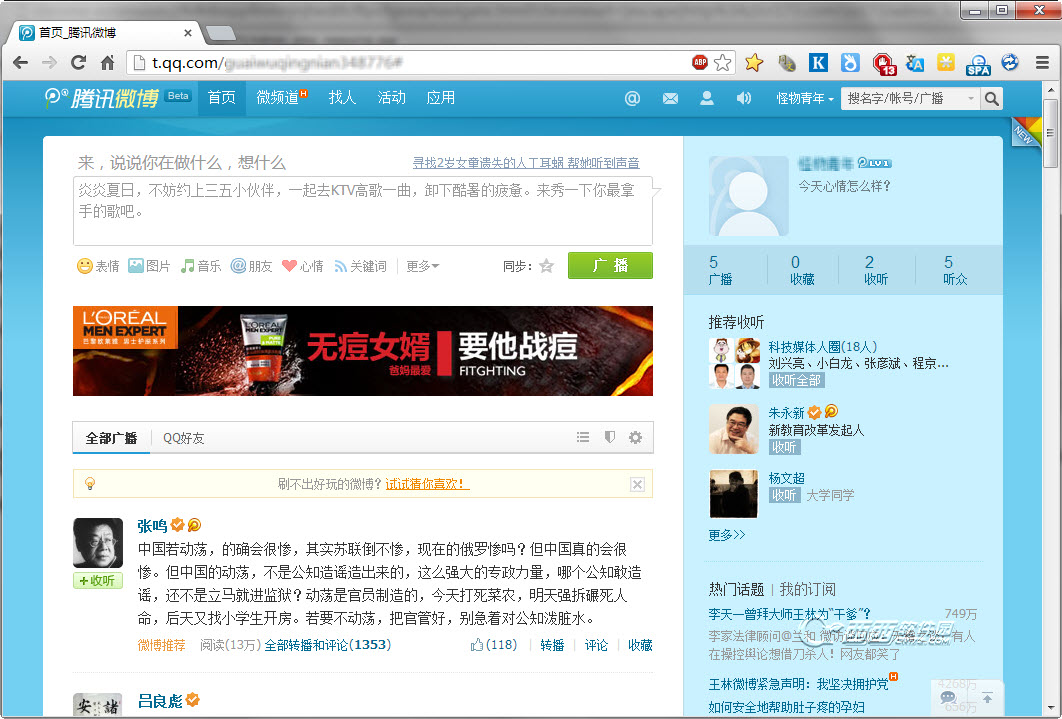Screen dimensions: 1062x719
Task: Mention a friend with 朋友
Action: coord(251,266)
